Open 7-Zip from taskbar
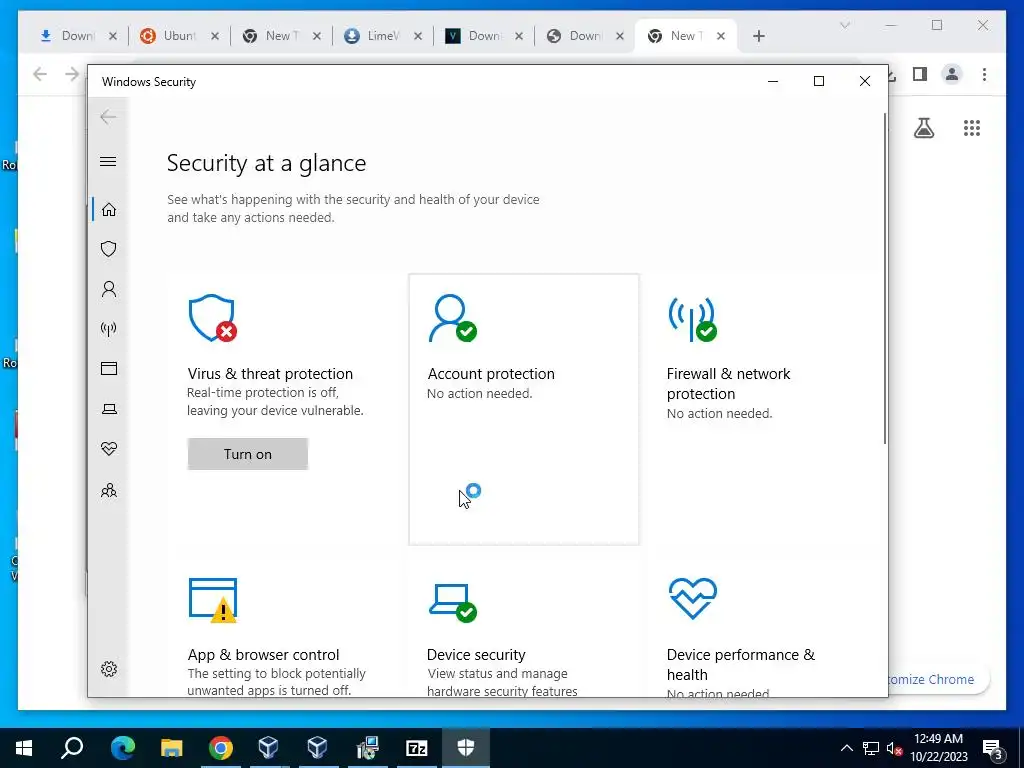The height and width of the screenshot is (768, 1024). (416, 748)
